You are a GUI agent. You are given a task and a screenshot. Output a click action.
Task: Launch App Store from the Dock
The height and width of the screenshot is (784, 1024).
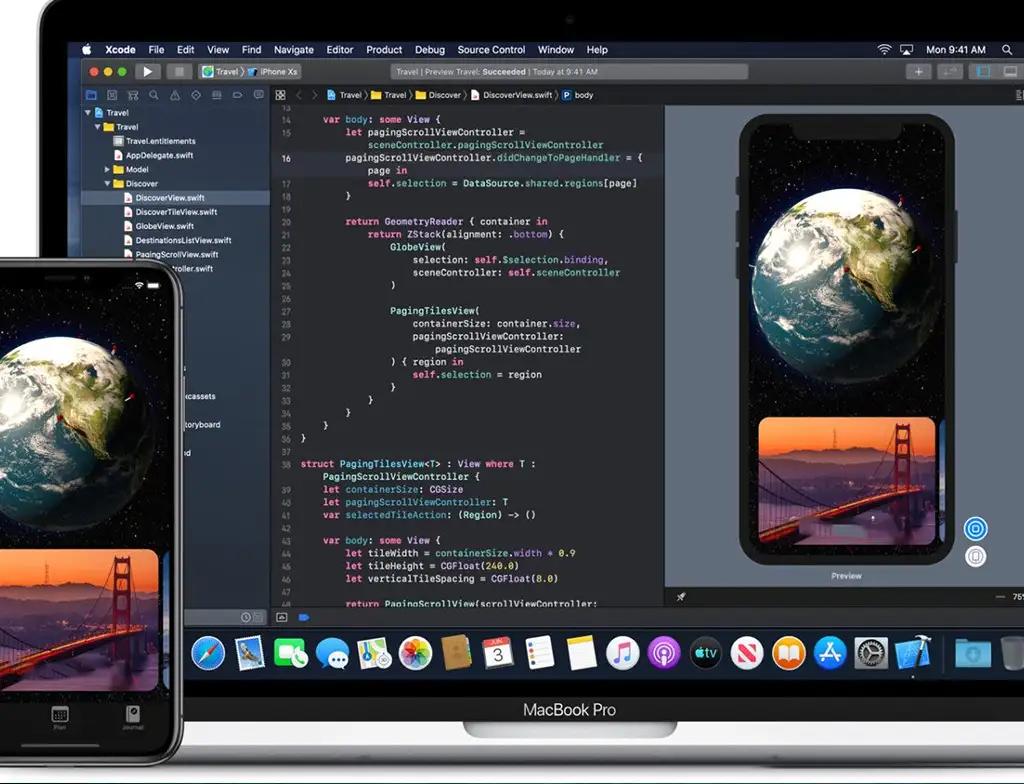830,653
